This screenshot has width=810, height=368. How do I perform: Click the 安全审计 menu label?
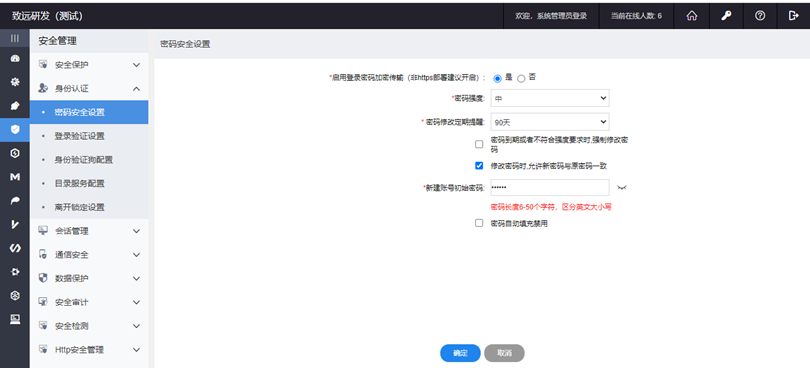click(72, 302)
